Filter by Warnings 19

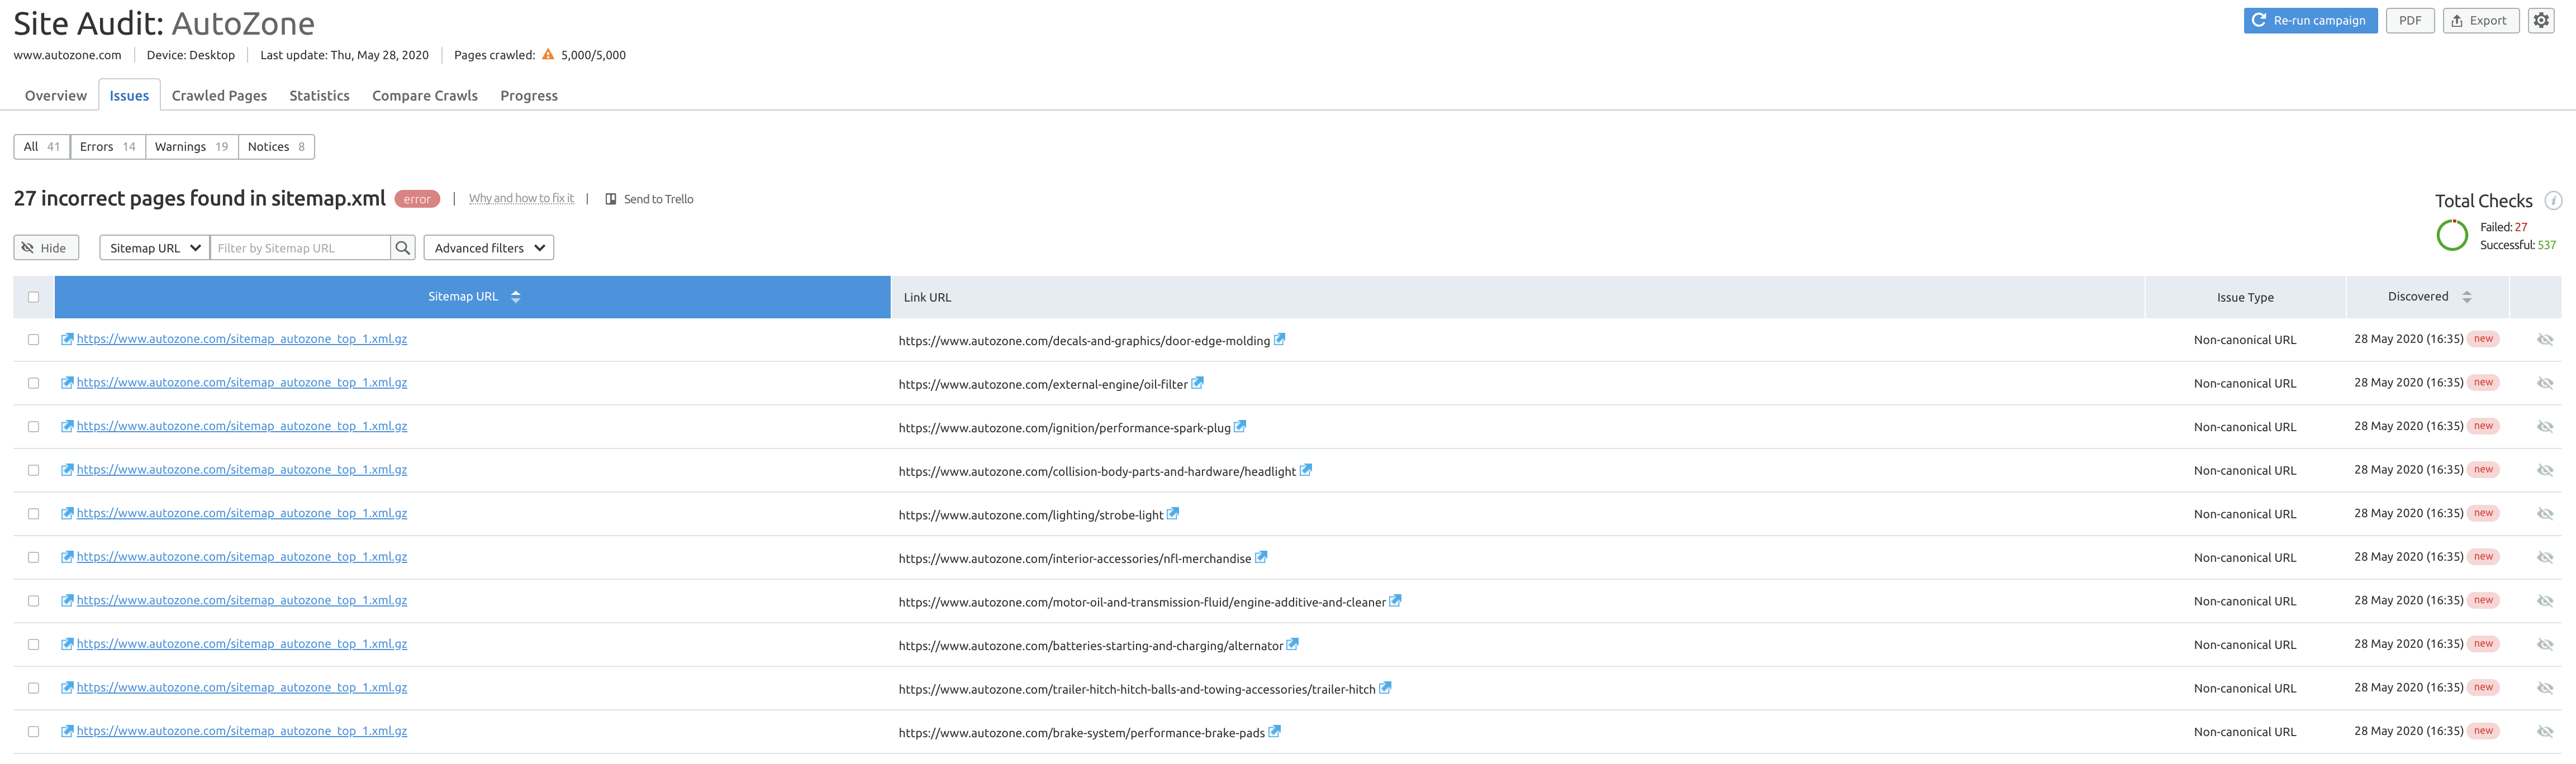[x=192, y=147]
